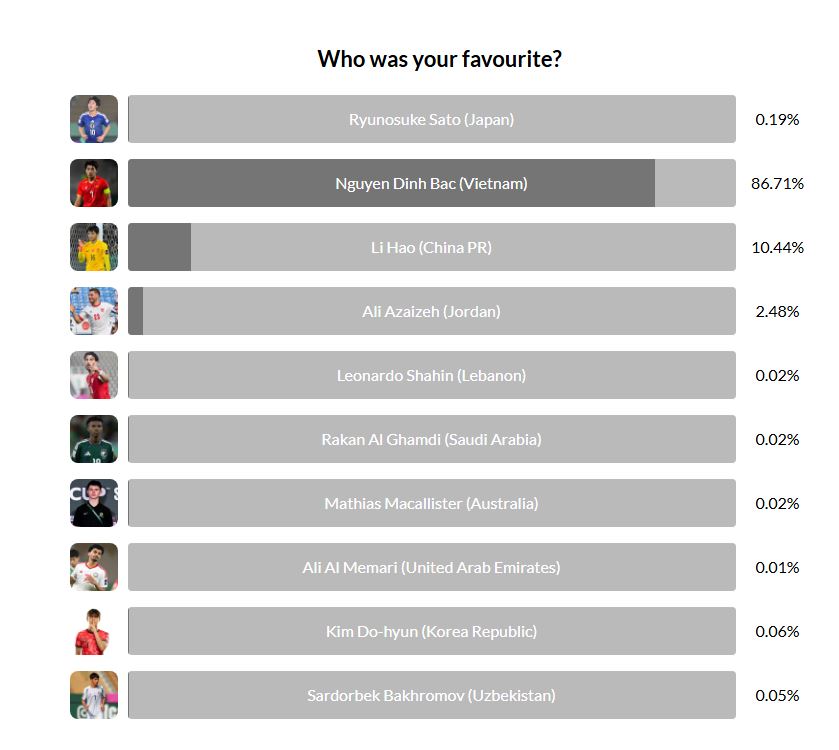Pick Ali Azaizeh (Jordan) poll option

click(431, 311)
